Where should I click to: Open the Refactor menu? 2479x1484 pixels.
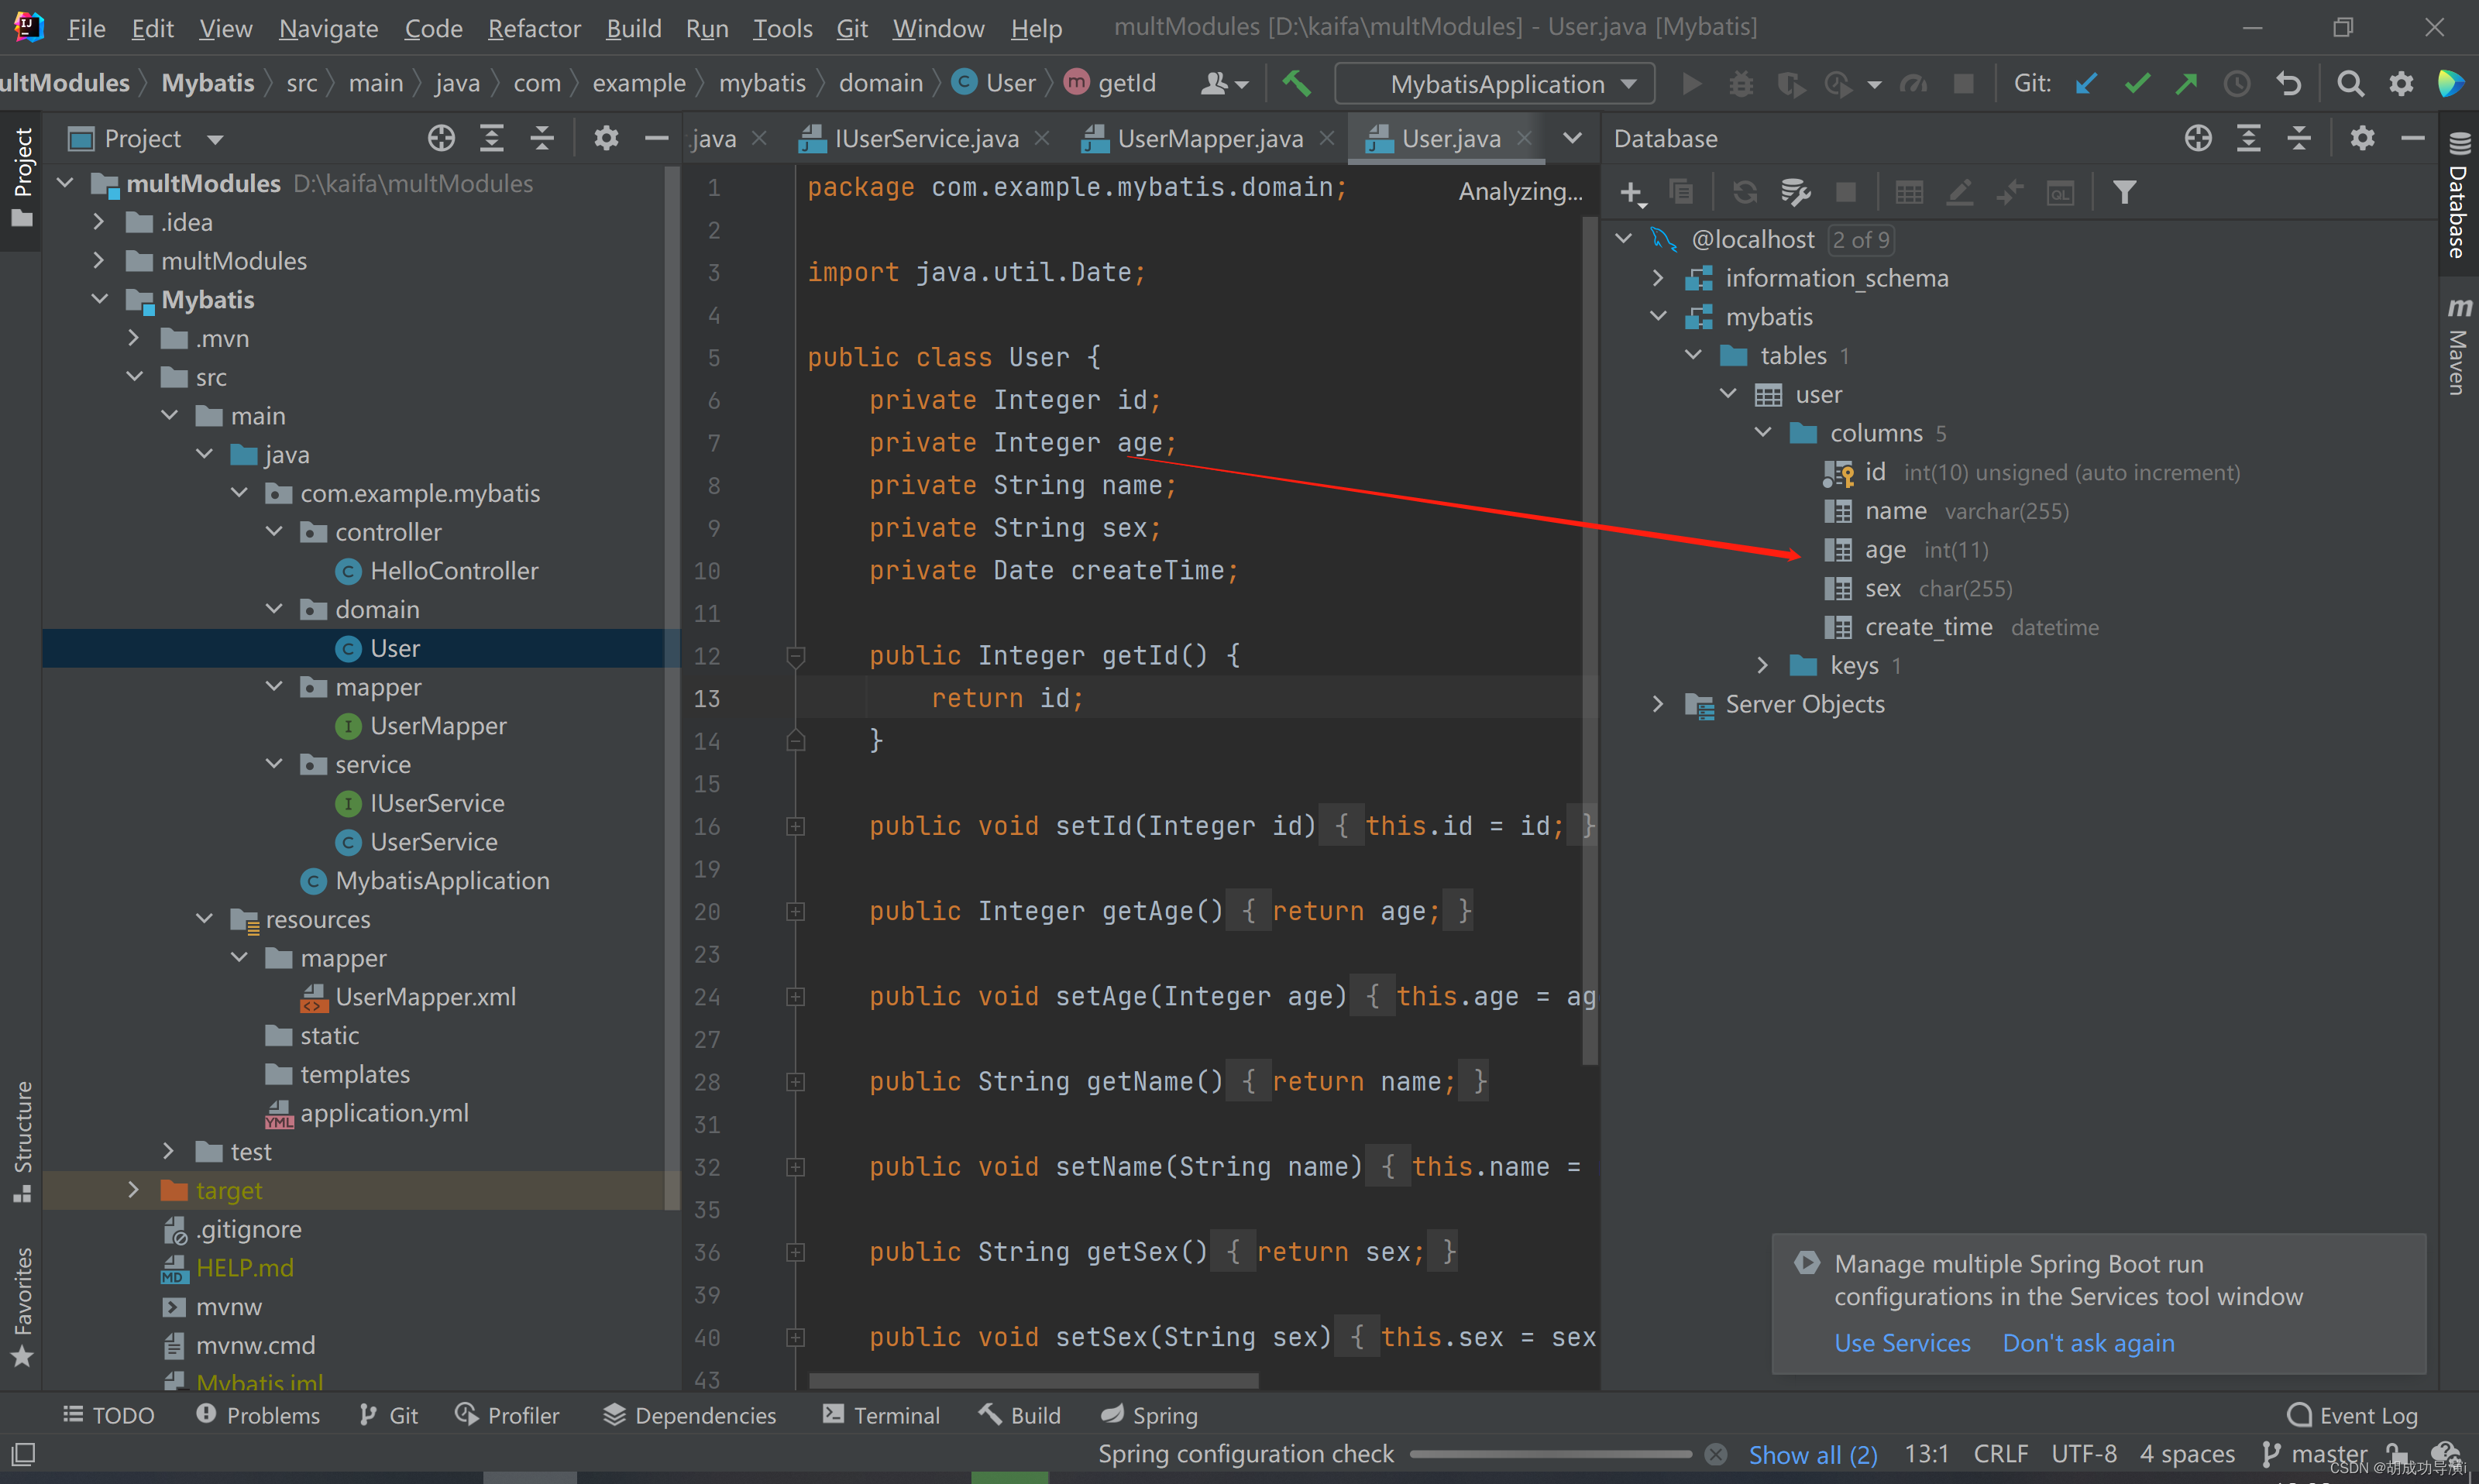(x=534, y=28)
